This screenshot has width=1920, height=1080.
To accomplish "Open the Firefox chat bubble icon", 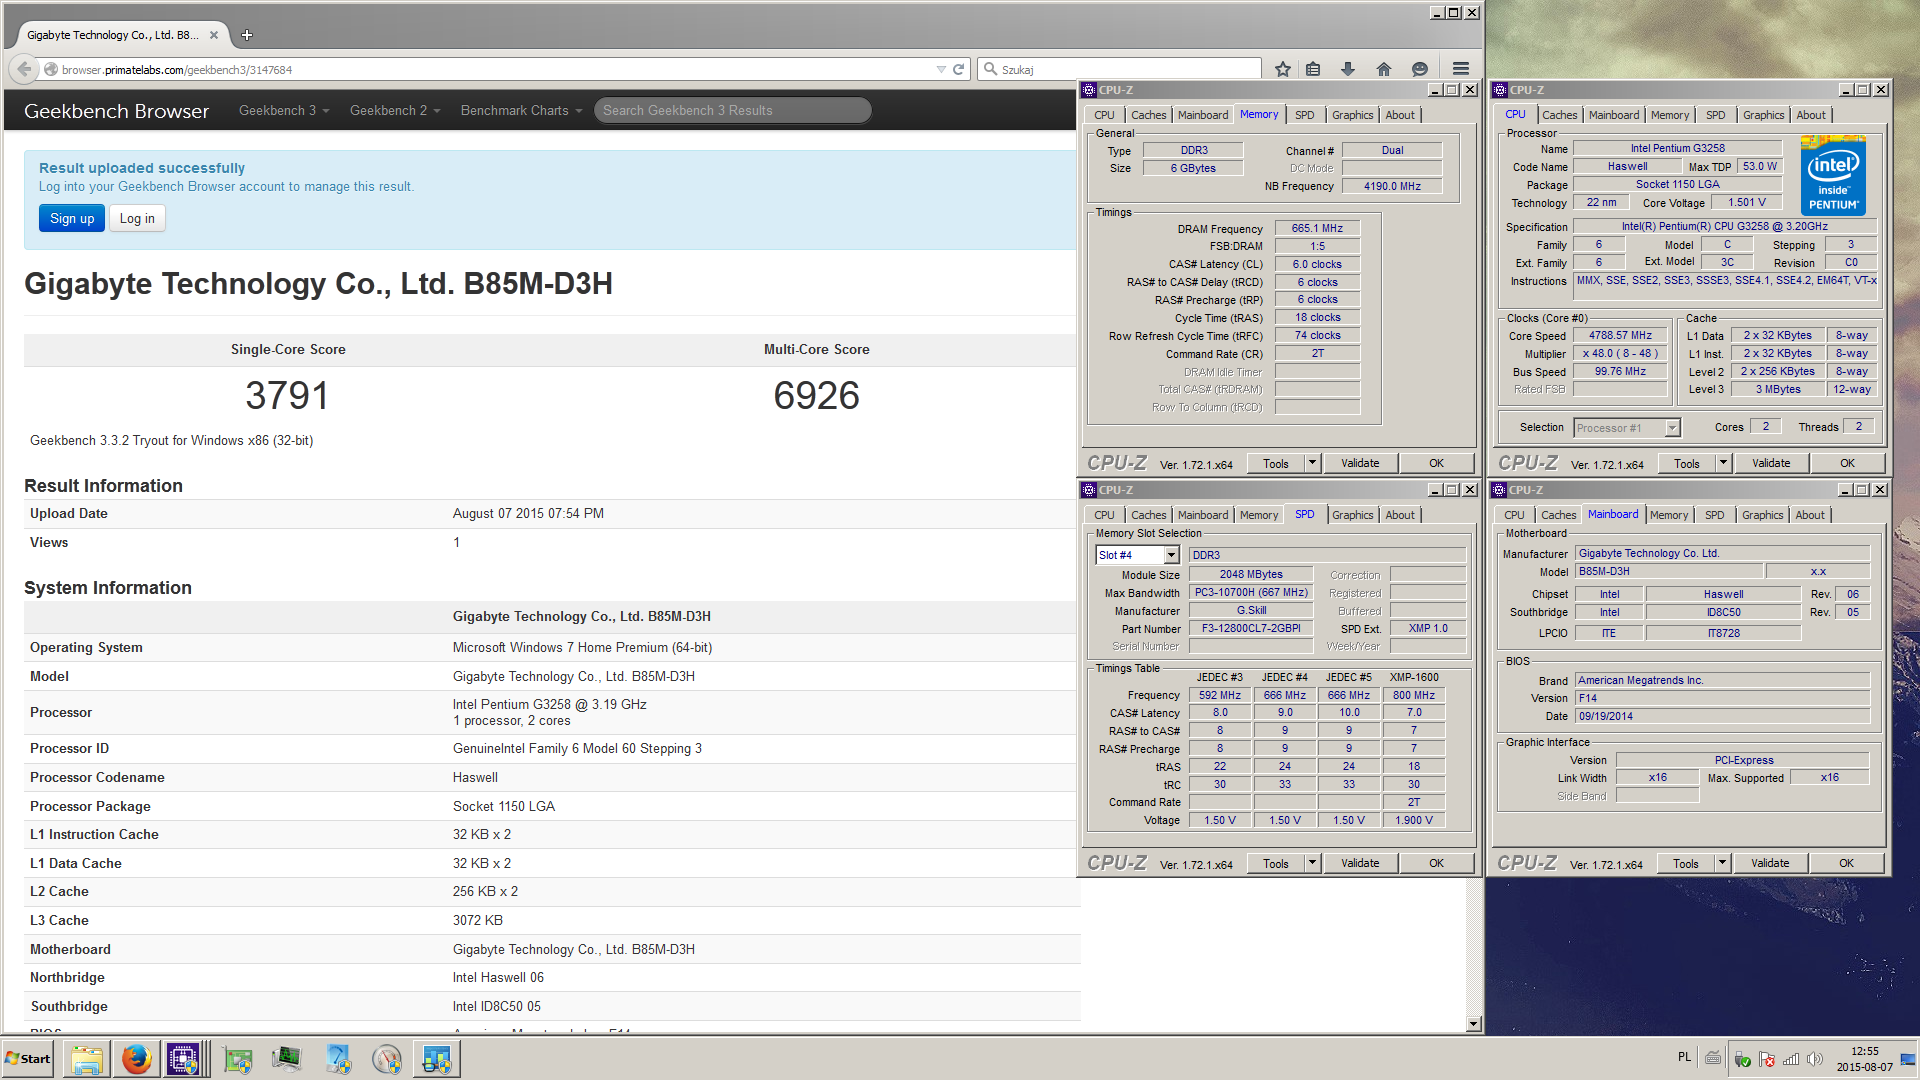I will (1420, 69).
